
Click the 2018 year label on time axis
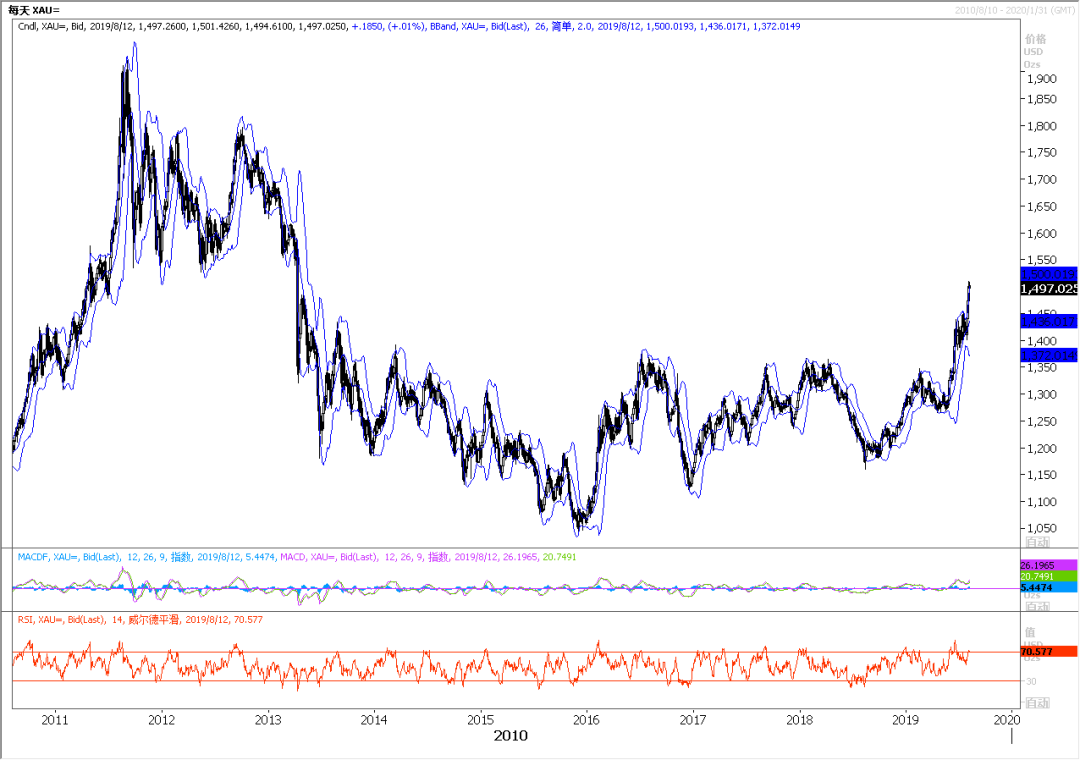(x=799, y=720)
